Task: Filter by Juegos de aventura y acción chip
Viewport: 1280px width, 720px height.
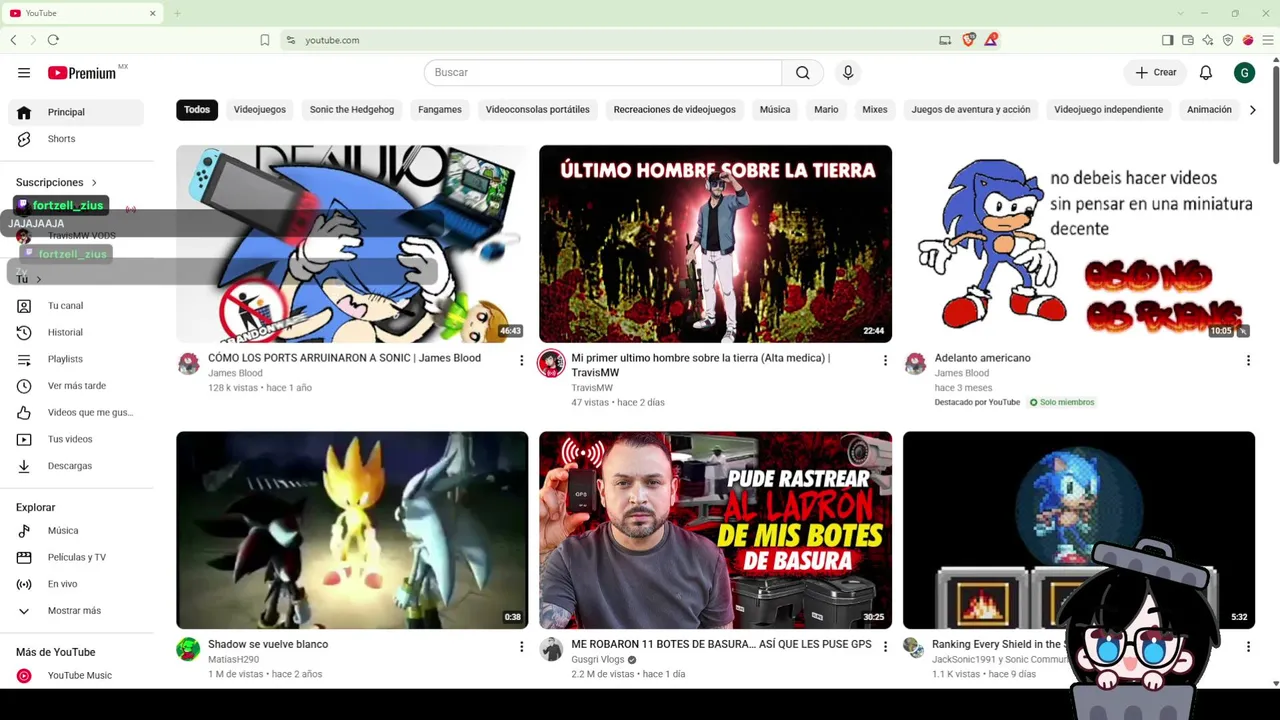Action: (x=971, y=110)
